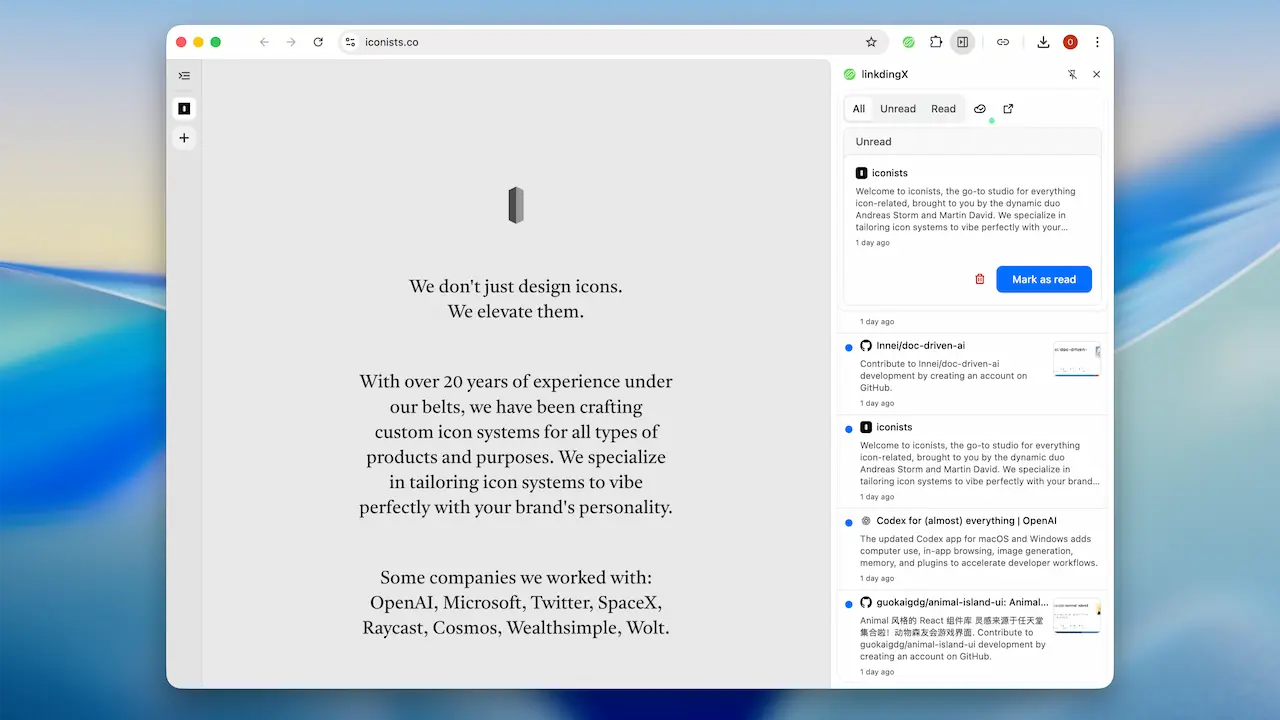This screenshot has height=720, width=1280.
Task: Open the green linkdingX extension icon in toolbar
Action: (x=909, y=42)
